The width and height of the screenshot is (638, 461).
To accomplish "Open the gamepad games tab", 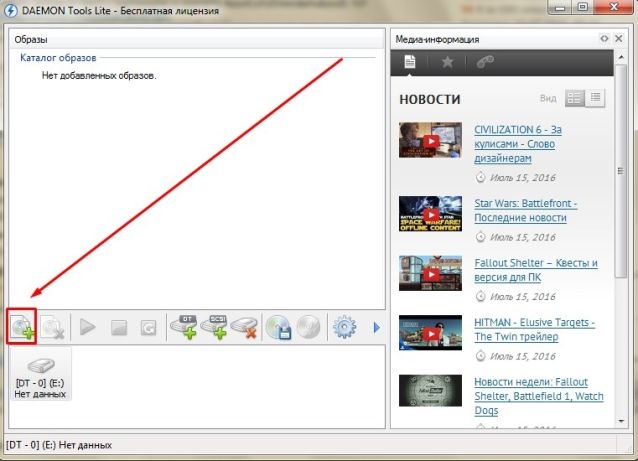I will (x=485, y=62).
